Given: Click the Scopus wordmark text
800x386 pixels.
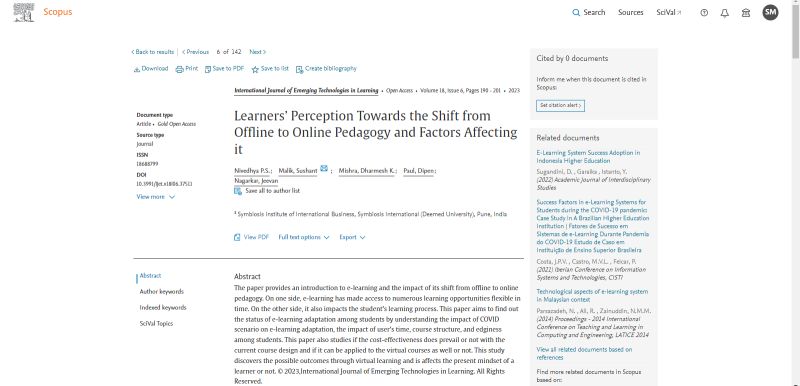Looking at the screenshot, I should pyautogui.click(x=58, y=12).
